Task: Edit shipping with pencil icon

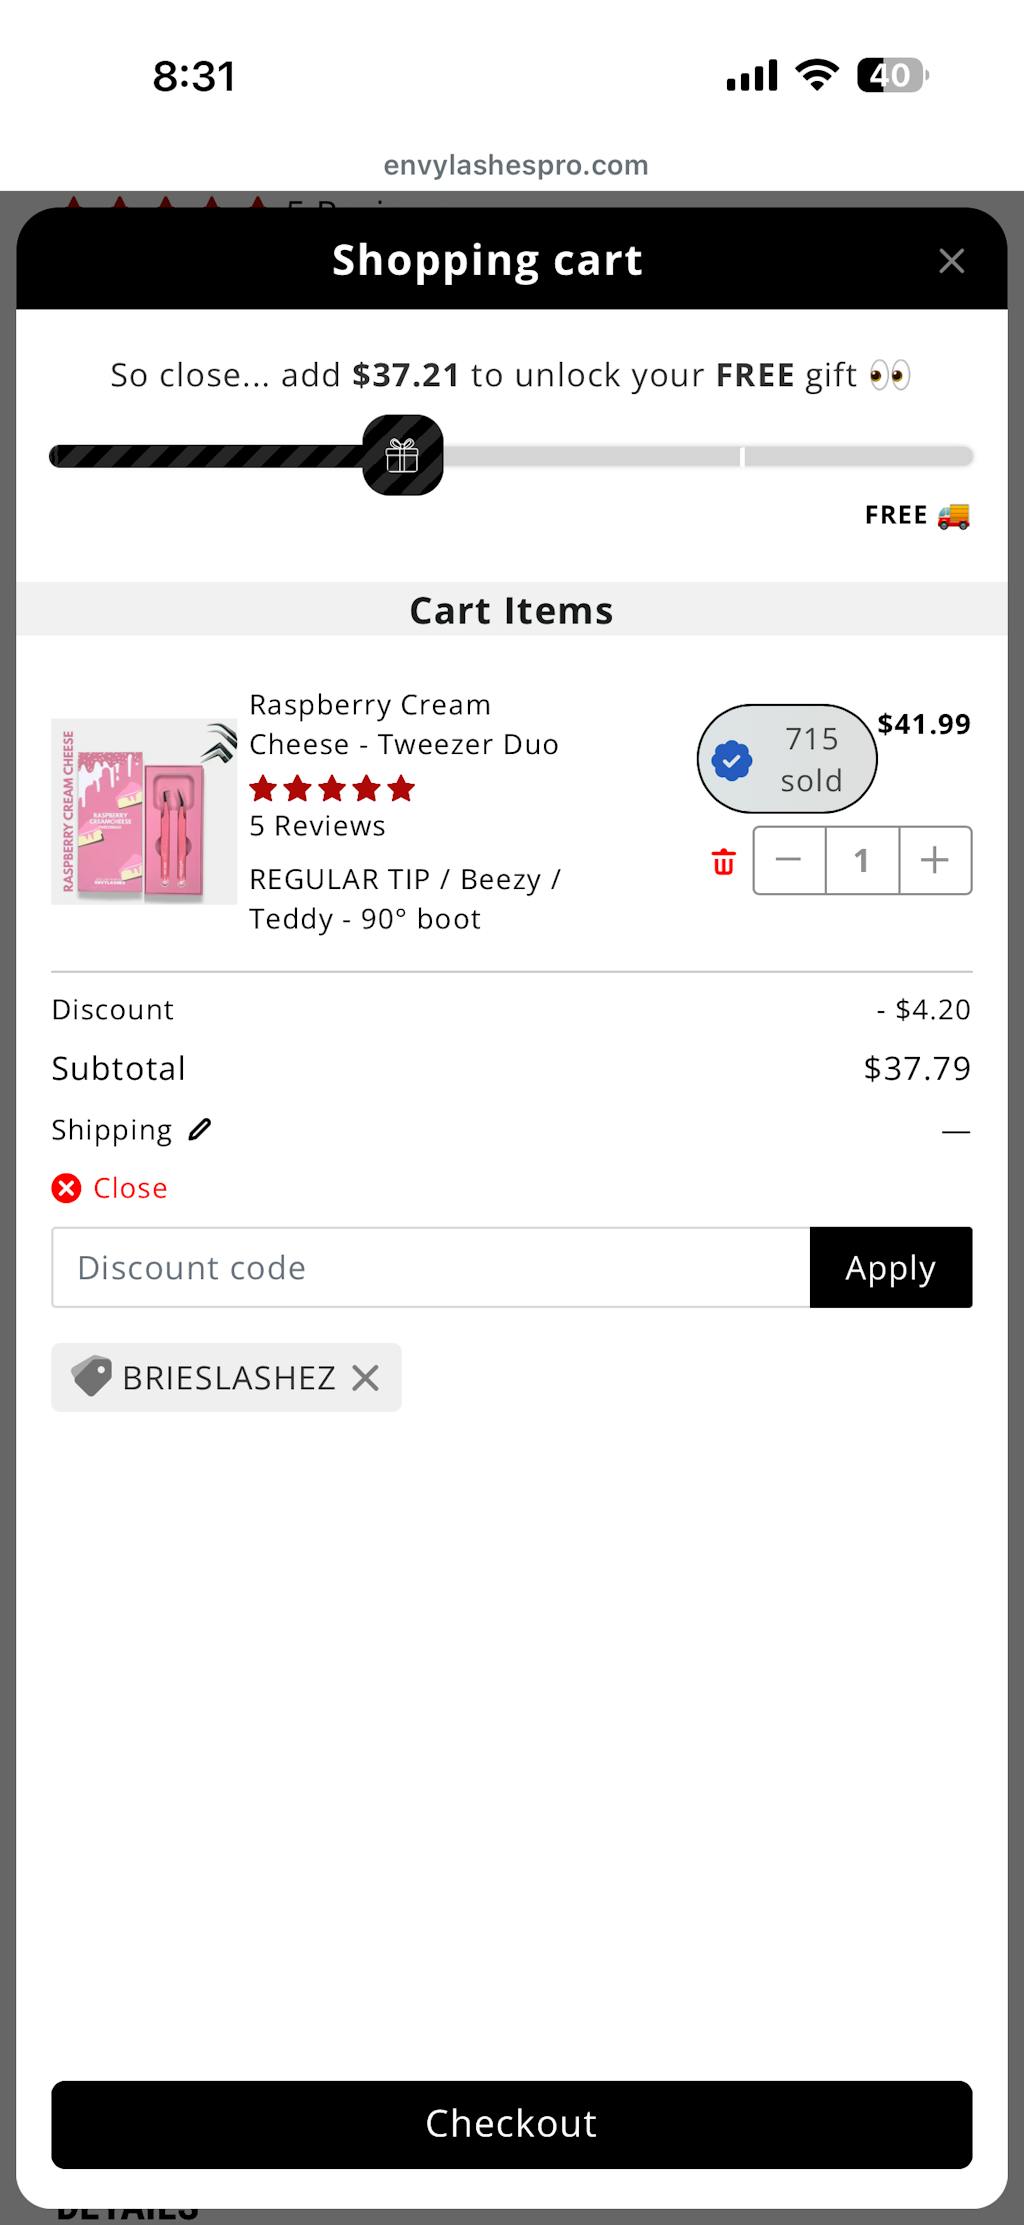Action: (x=200, y=1130)
